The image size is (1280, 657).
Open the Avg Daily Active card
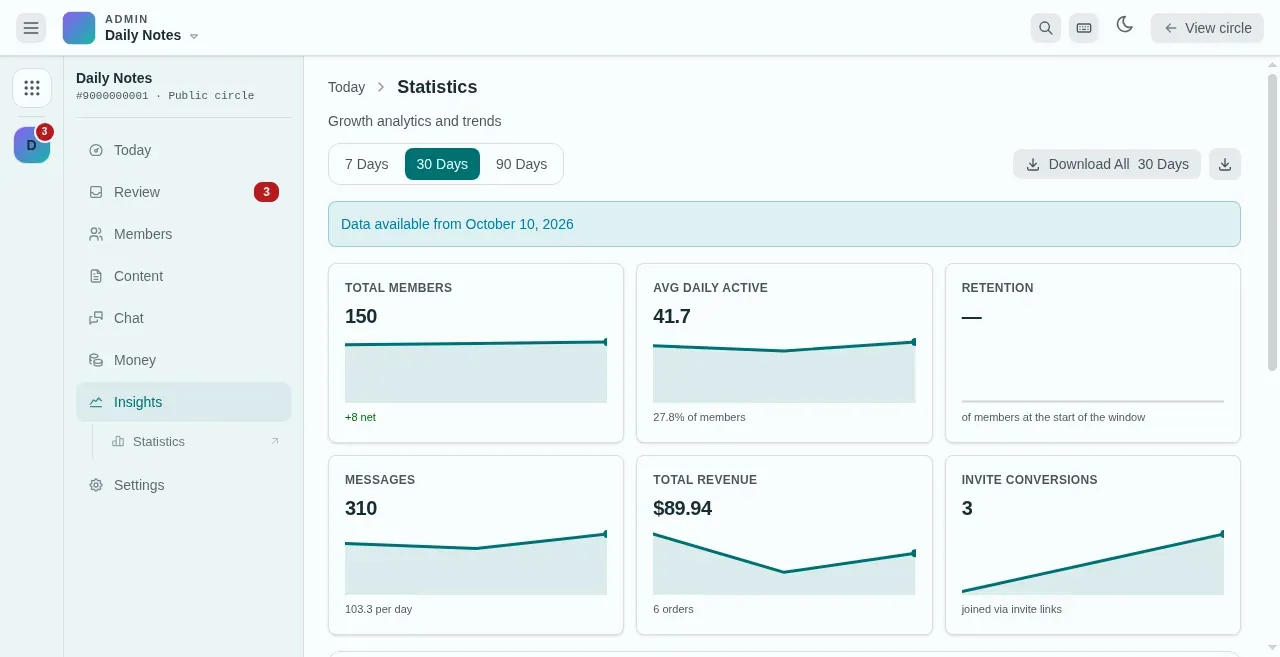784,353
